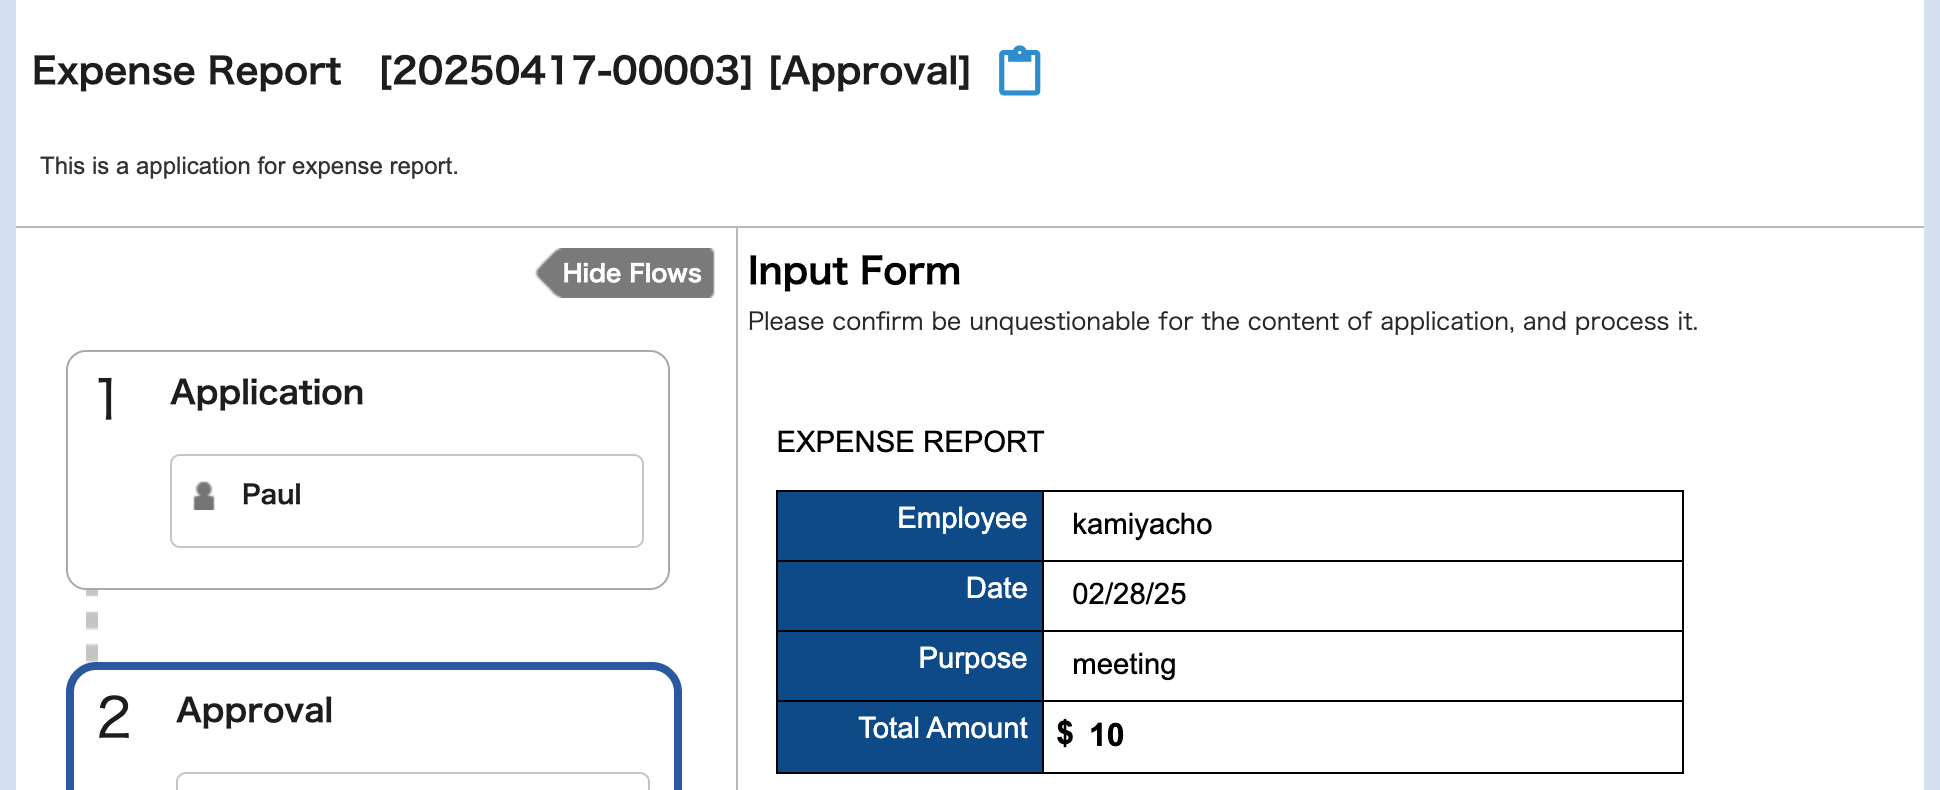The height and width of the screenshot is (790, 1940).
Task: Click the Hide Flows button
Action: click(626, 273)
